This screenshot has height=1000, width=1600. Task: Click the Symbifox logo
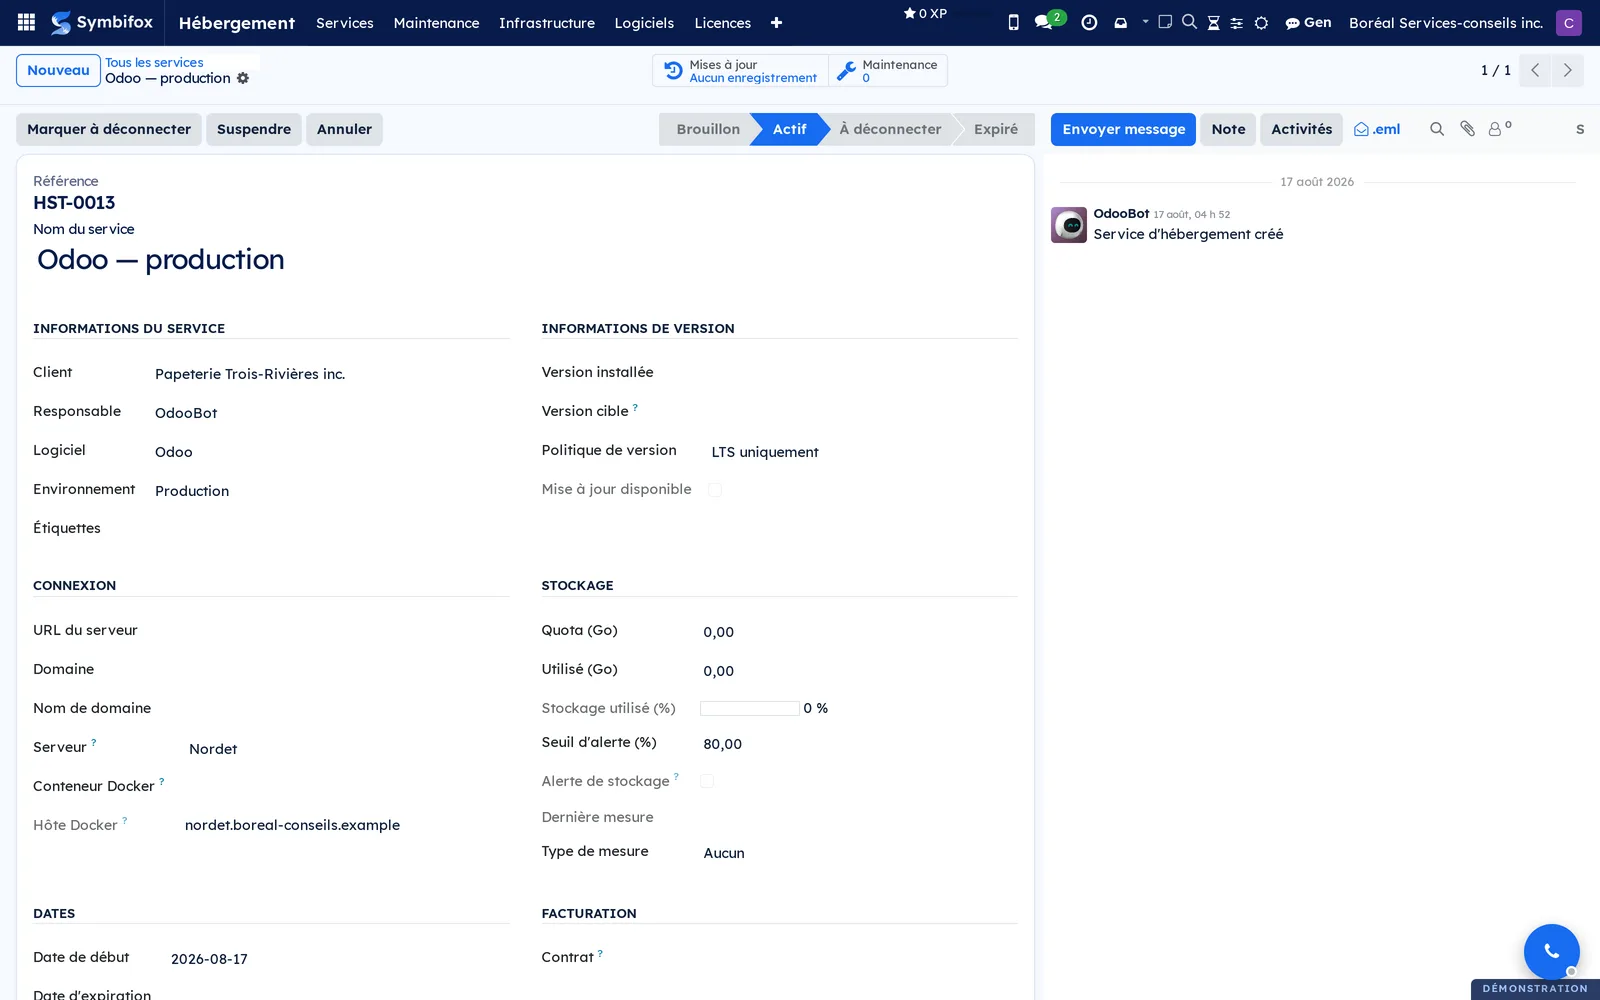(x=102, y=22)
